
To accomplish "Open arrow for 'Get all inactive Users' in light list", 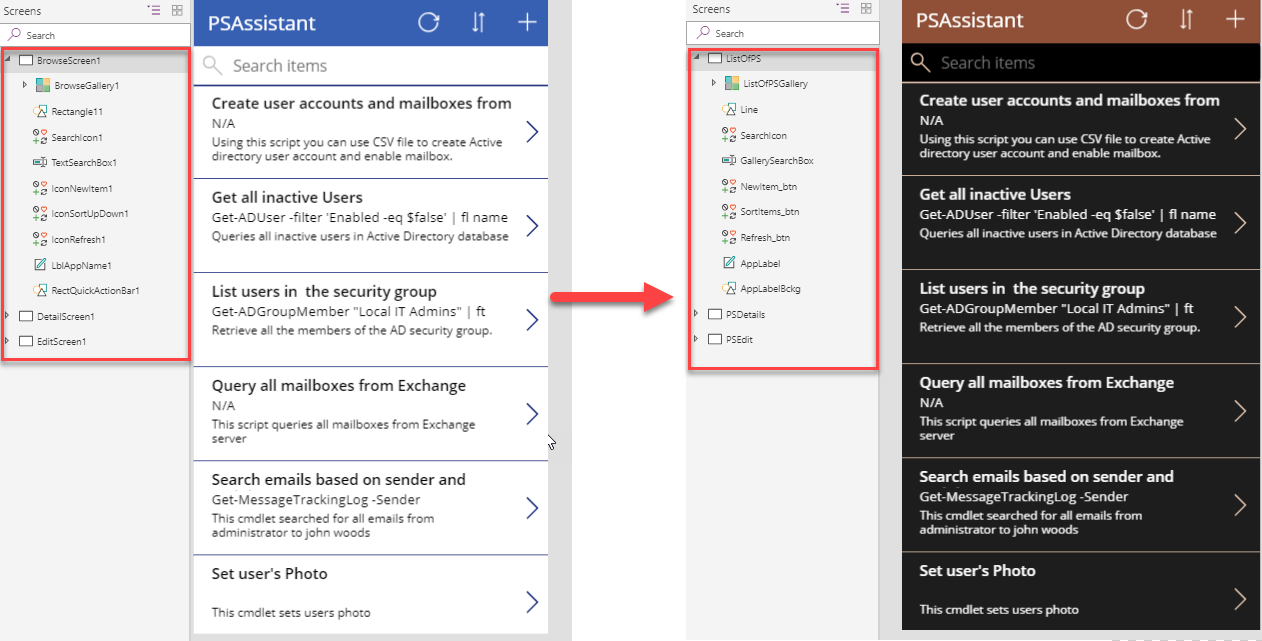I will [x=532, y=226].
